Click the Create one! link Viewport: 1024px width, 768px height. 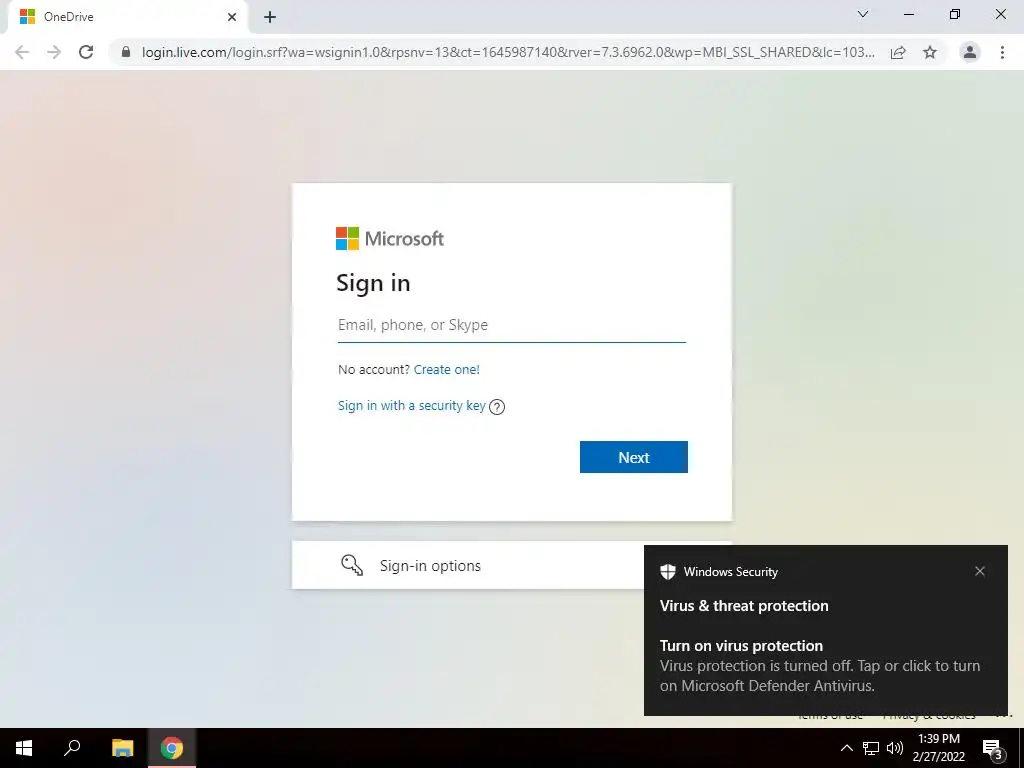[x=447, y=370]
